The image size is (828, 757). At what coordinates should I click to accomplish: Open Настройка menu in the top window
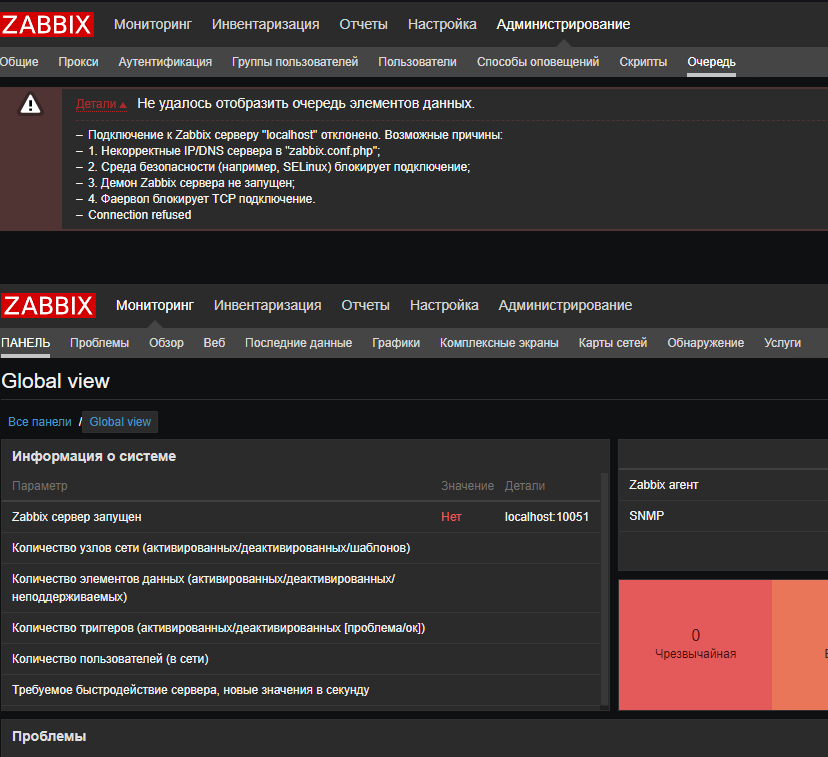[442, 24]
